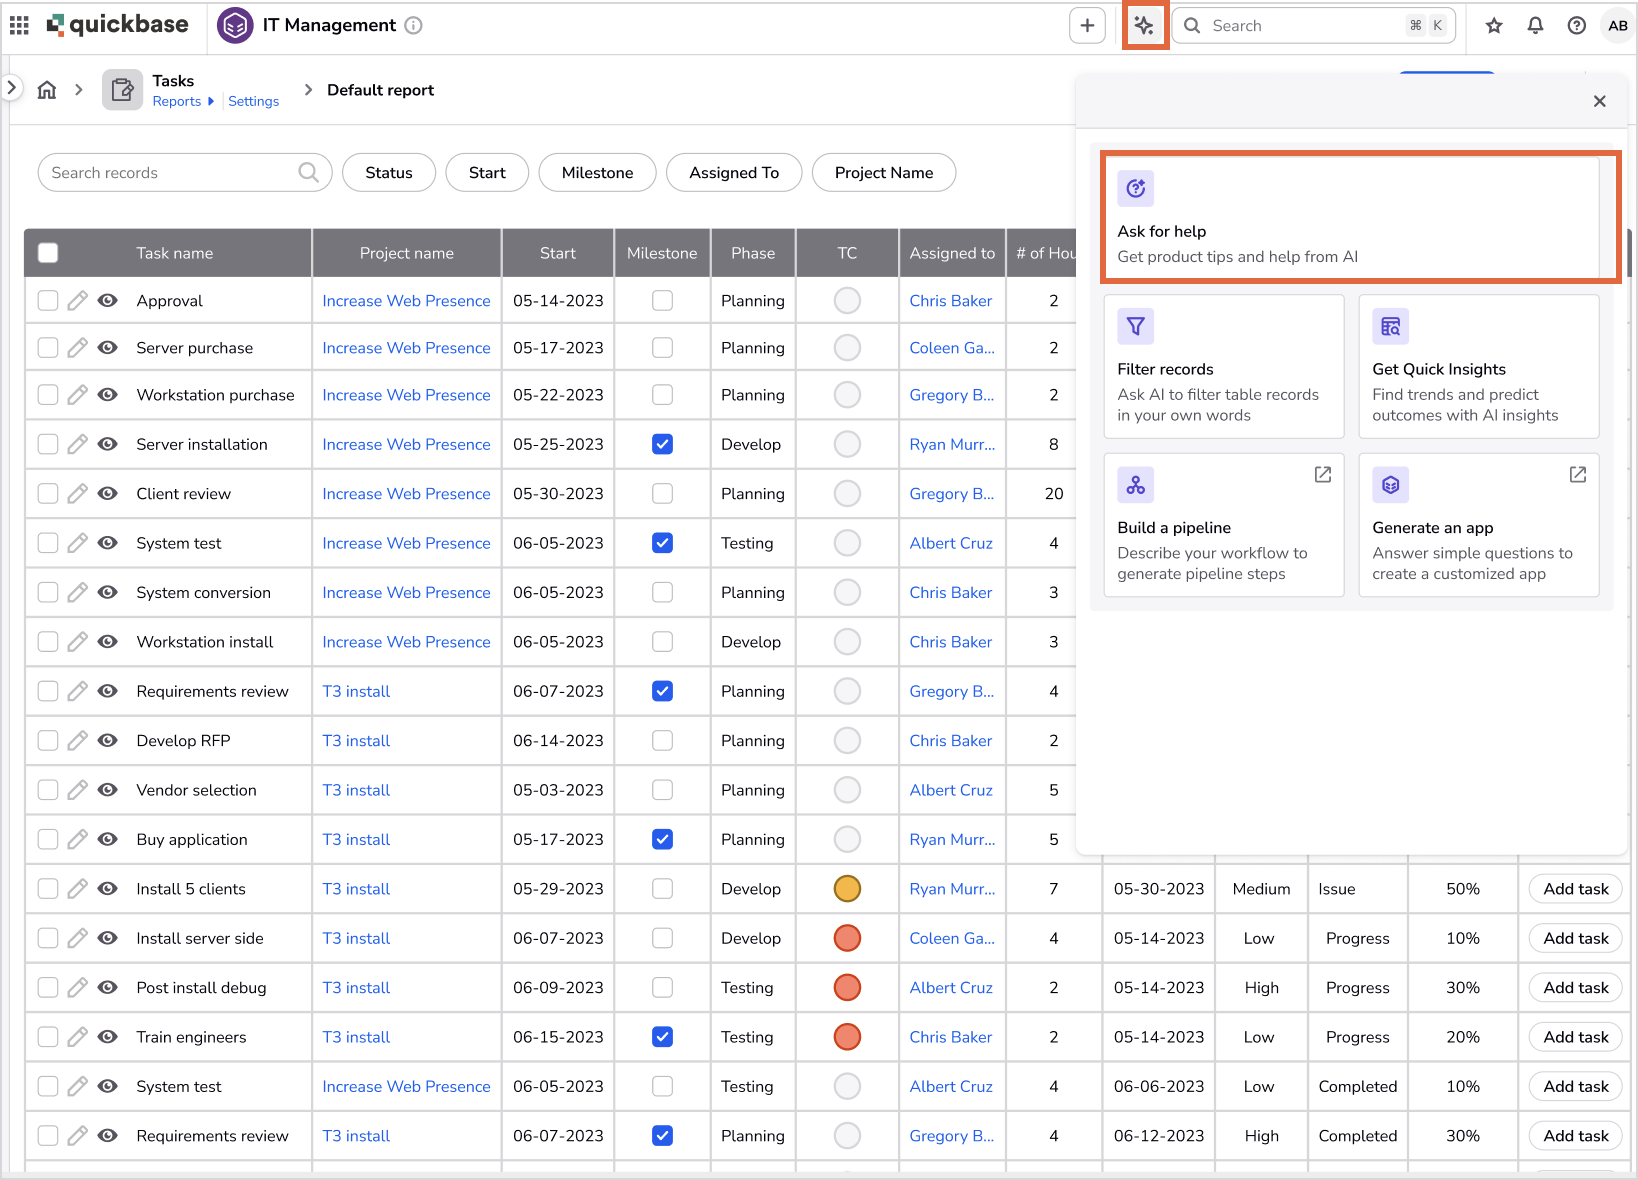Open the apps grid launcher
The width and height of the screenshot is (1638, 1180).
19,26
